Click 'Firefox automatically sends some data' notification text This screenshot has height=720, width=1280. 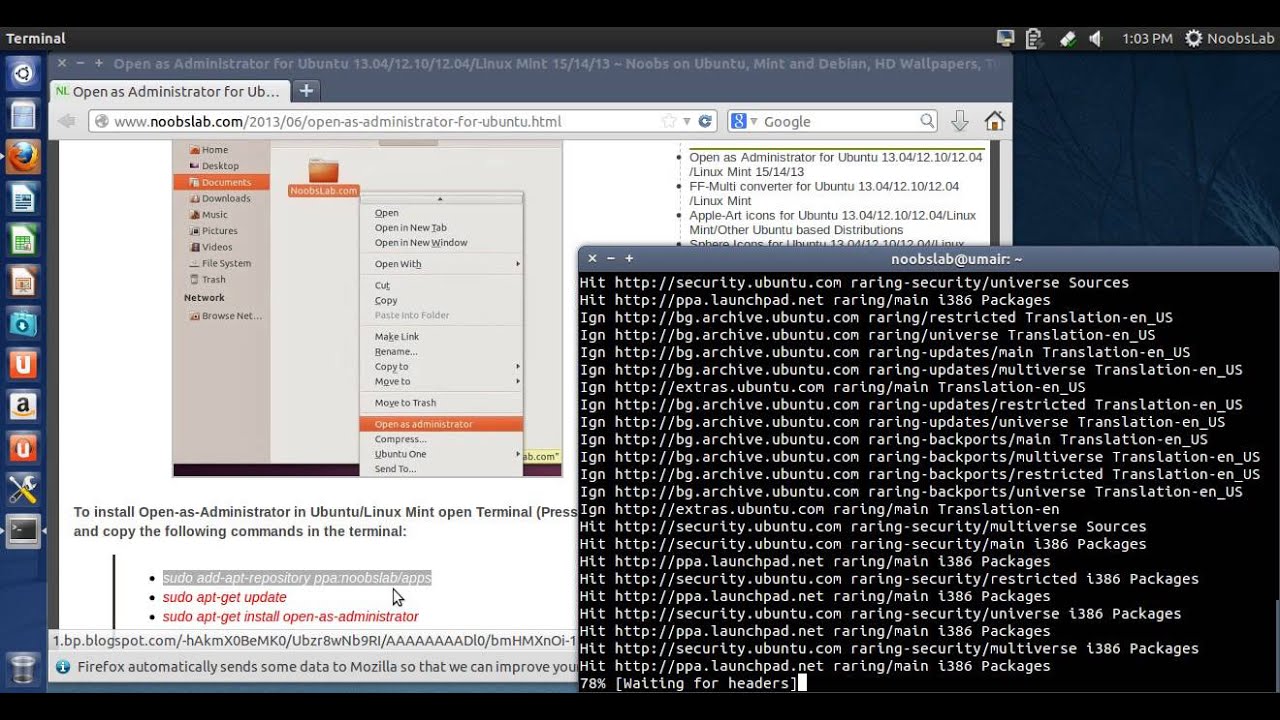click(x=327, y=667)
